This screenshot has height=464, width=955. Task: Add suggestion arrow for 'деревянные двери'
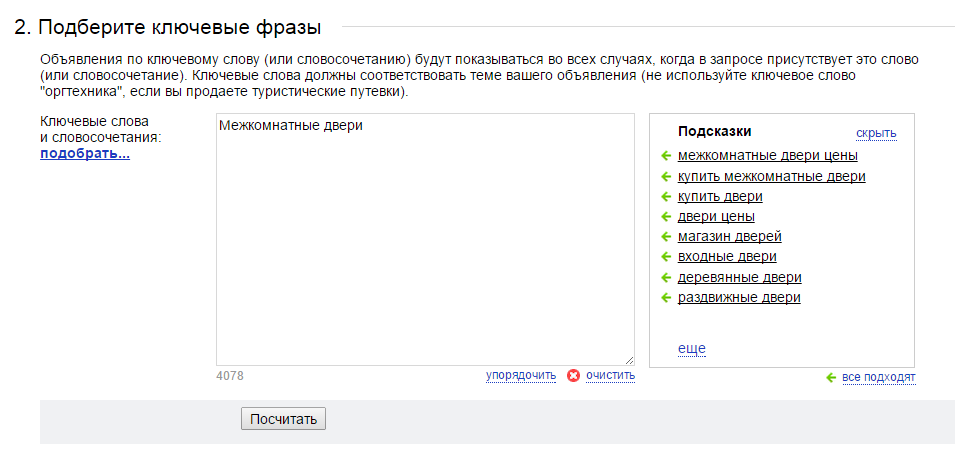click(x=666, y=278)
